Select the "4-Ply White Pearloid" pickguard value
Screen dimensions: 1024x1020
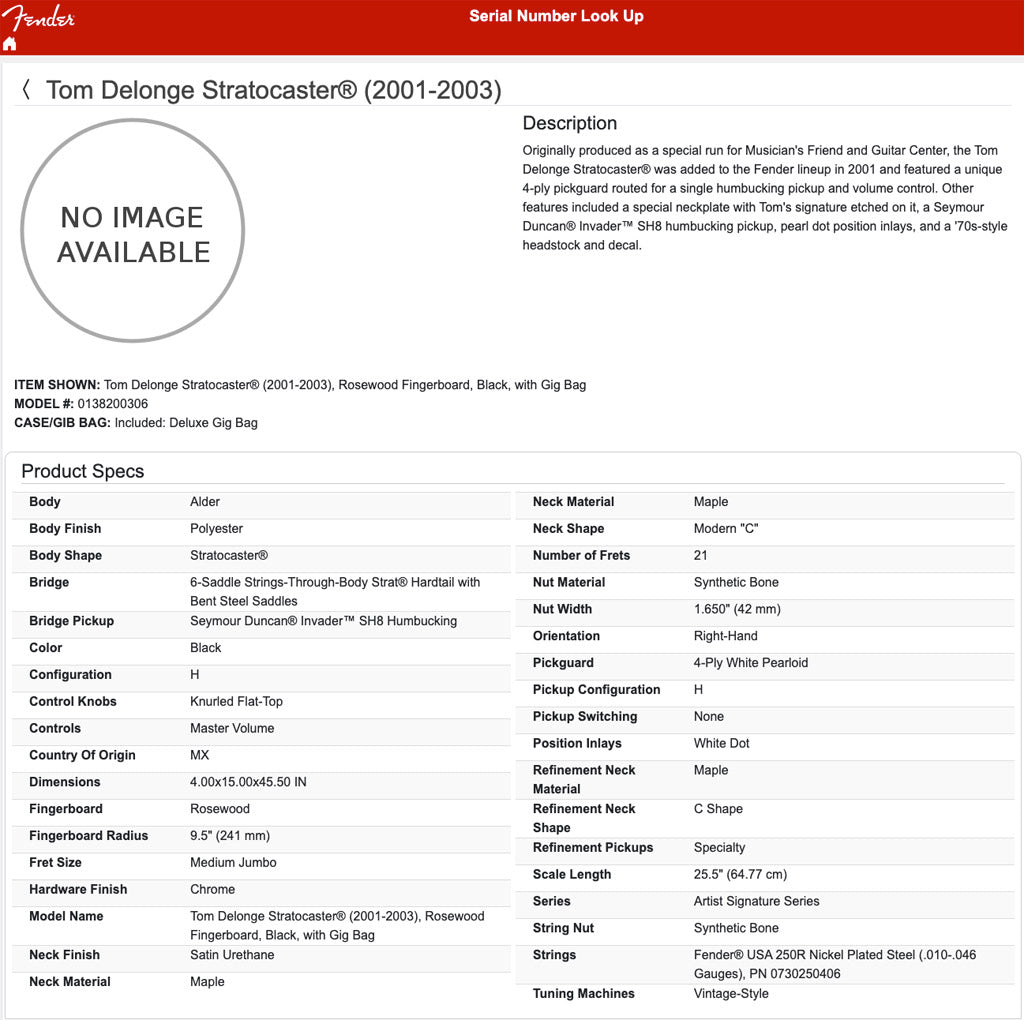750,662
